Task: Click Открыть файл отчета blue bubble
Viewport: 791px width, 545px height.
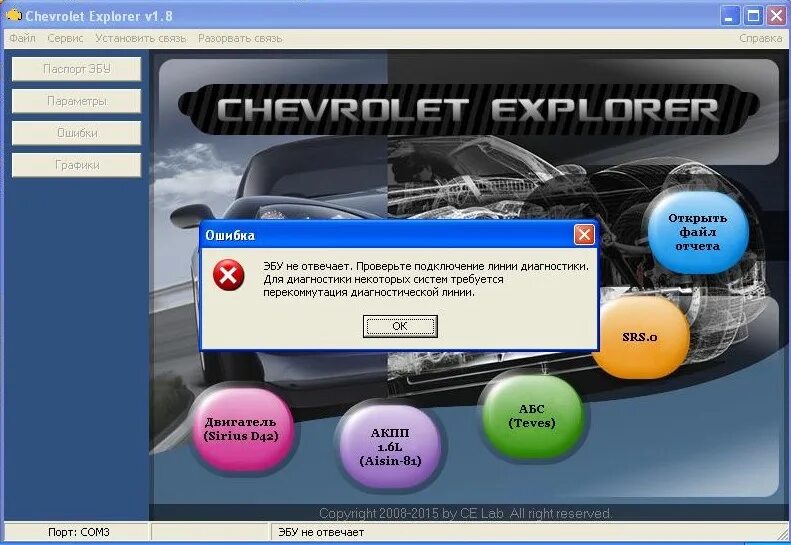Action: pos(698,232)
